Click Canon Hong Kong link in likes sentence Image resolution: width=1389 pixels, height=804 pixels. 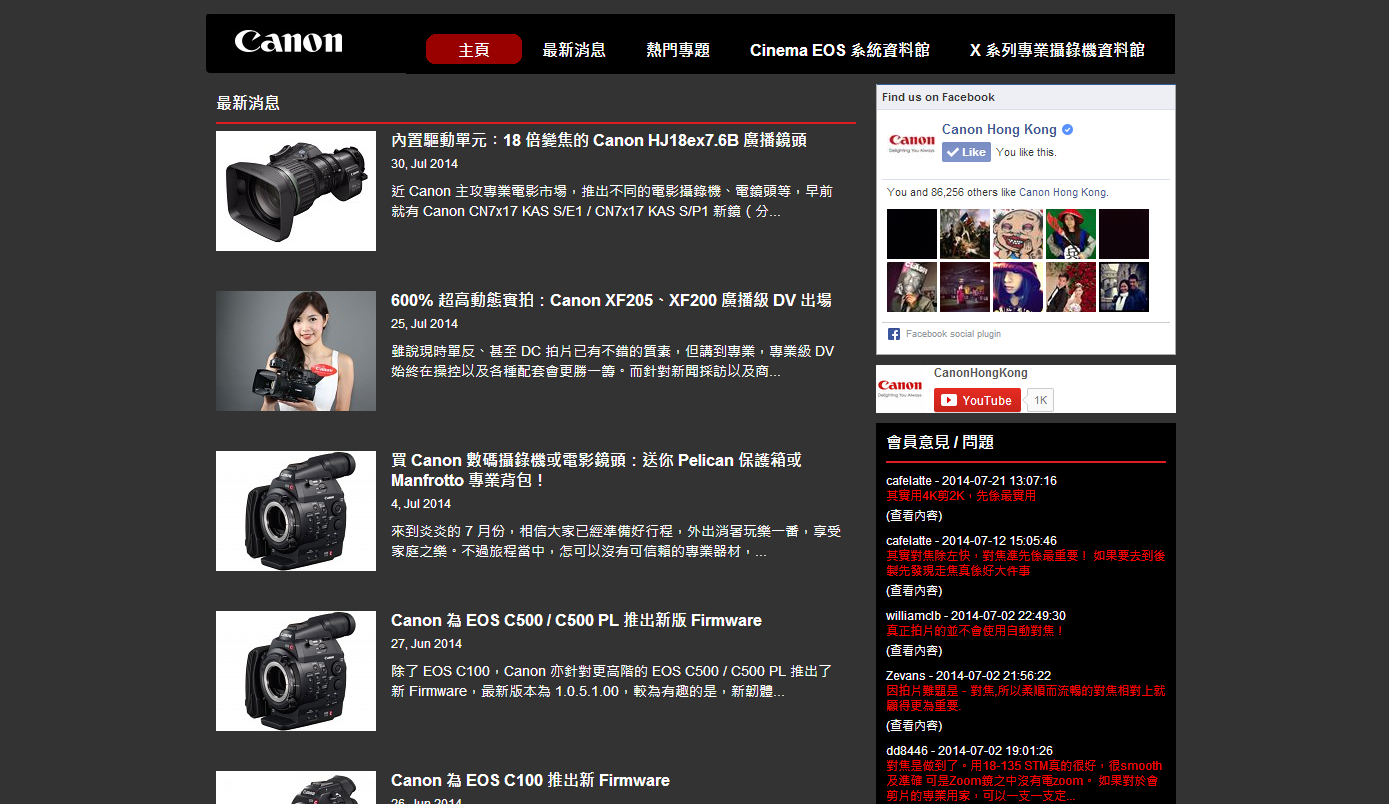[x=1062, y=192]
